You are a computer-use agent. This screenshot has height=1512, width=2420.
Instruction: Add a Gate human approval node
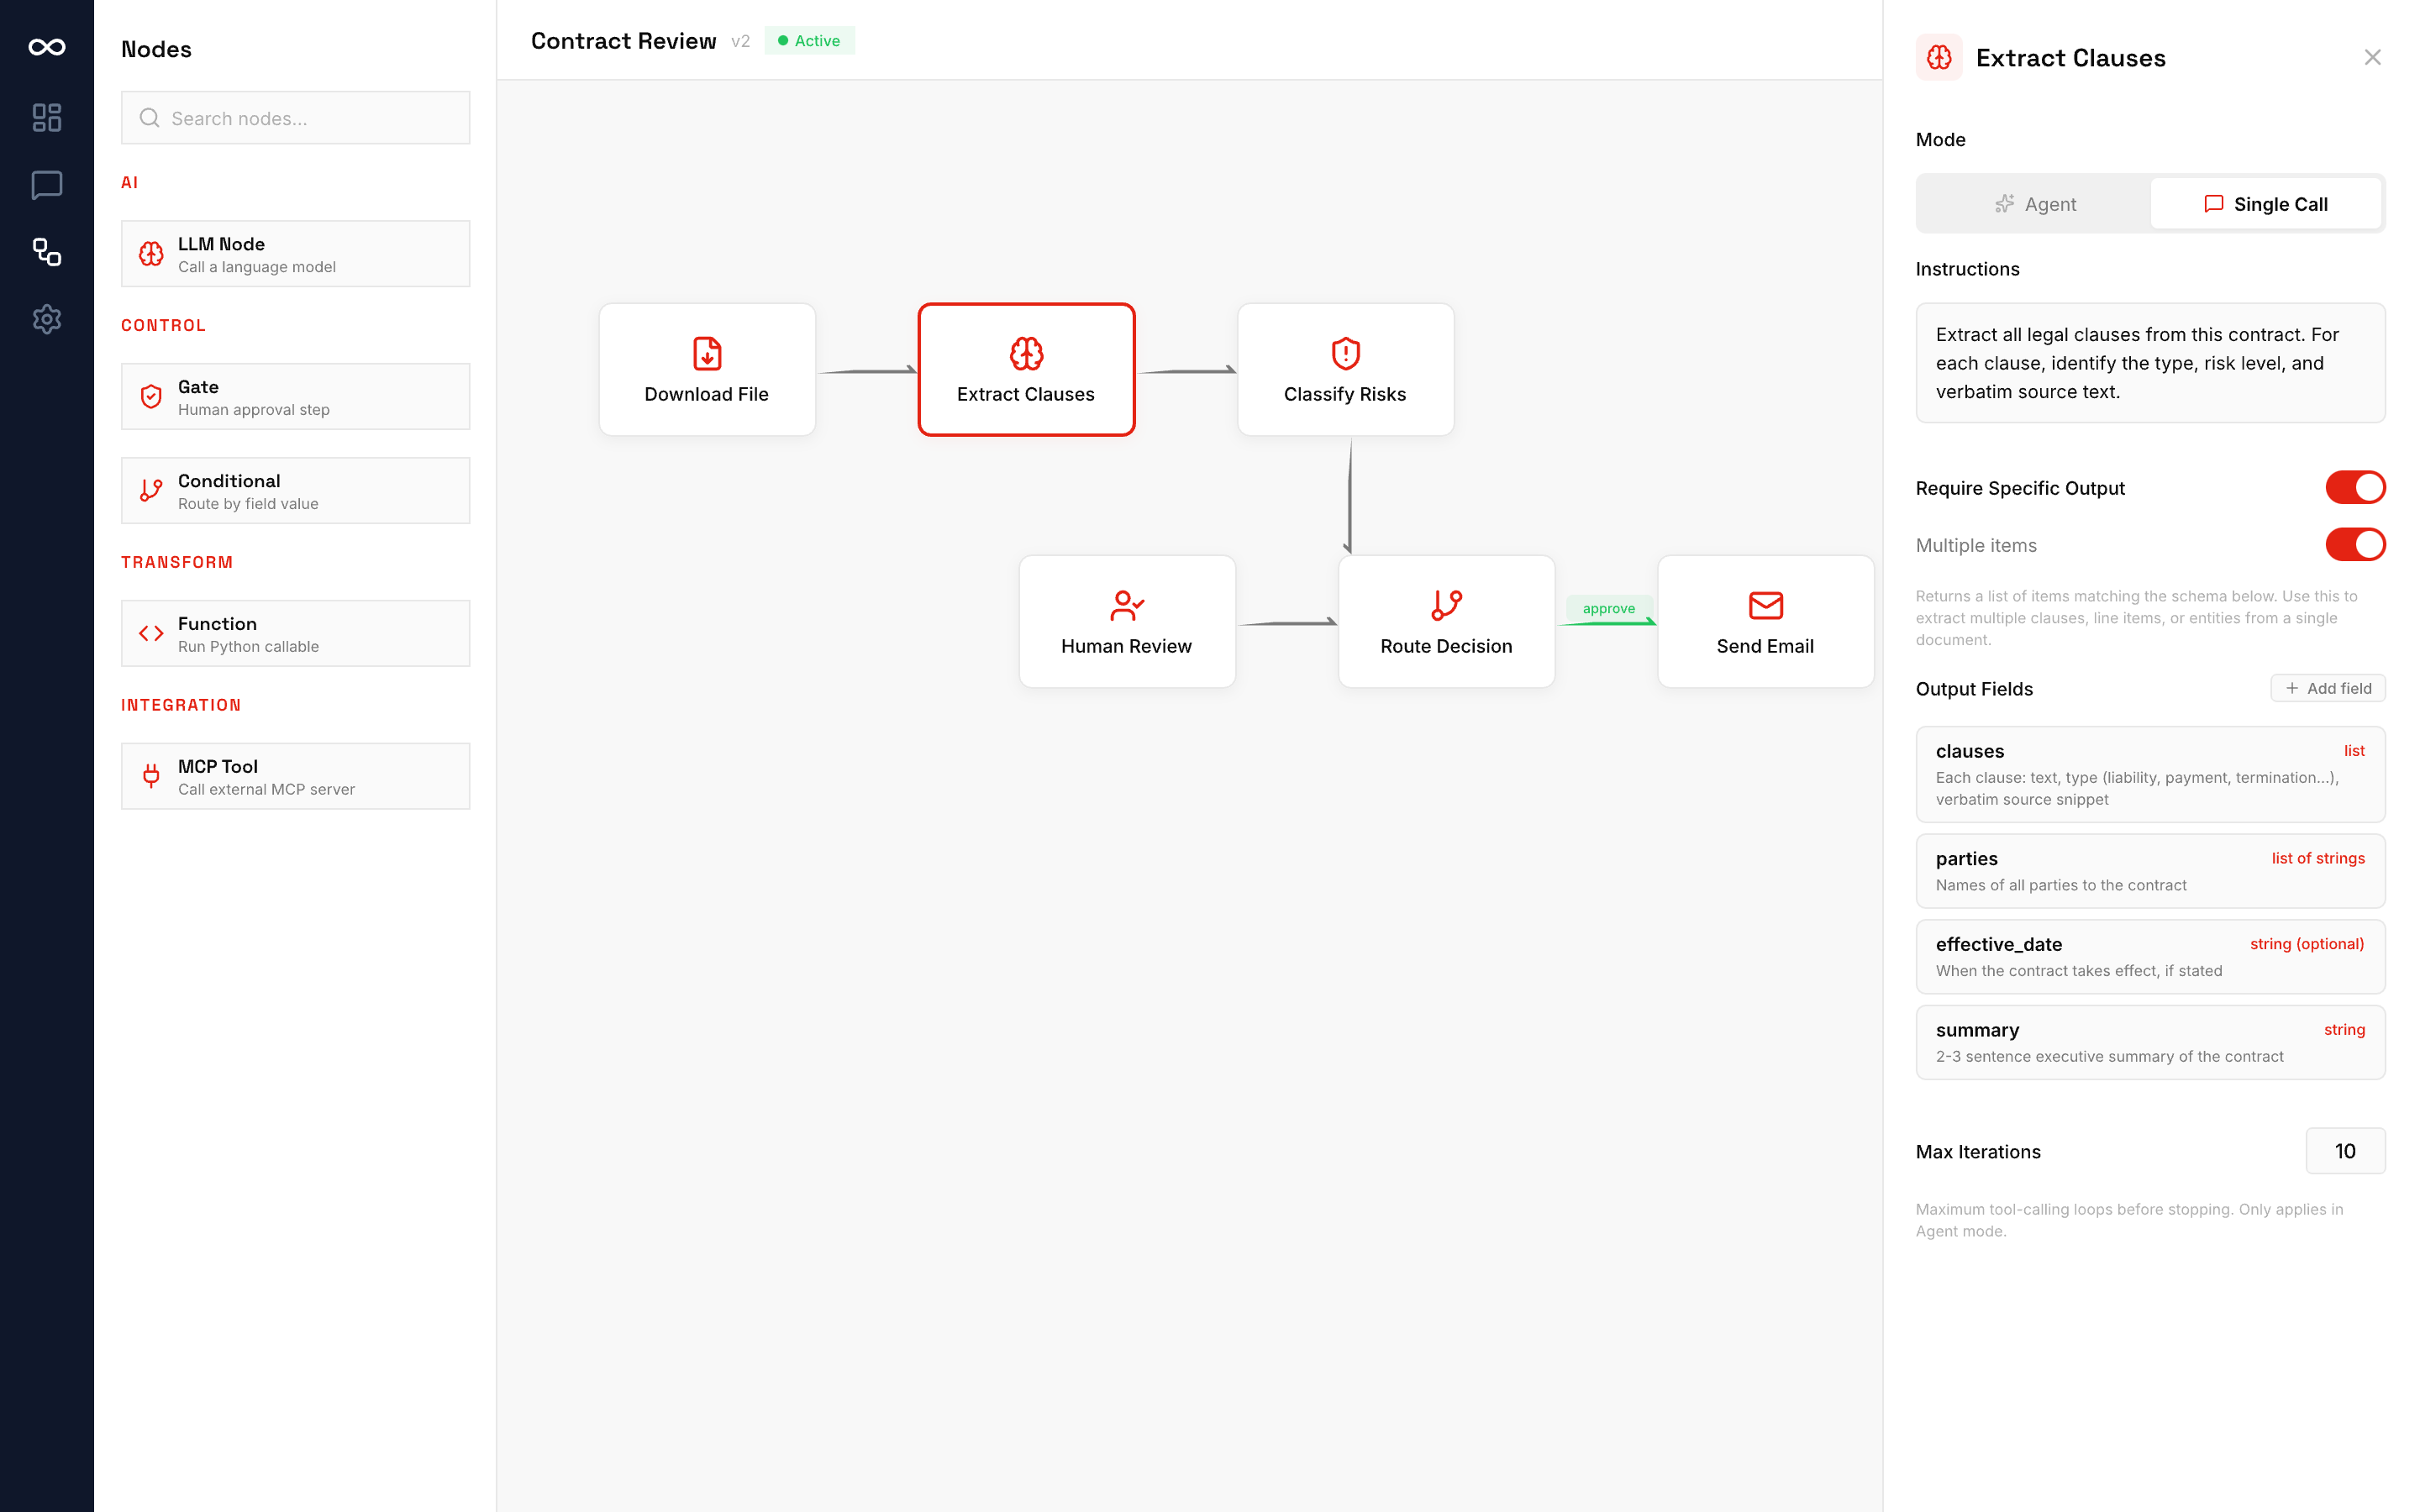tap(295, 396)
